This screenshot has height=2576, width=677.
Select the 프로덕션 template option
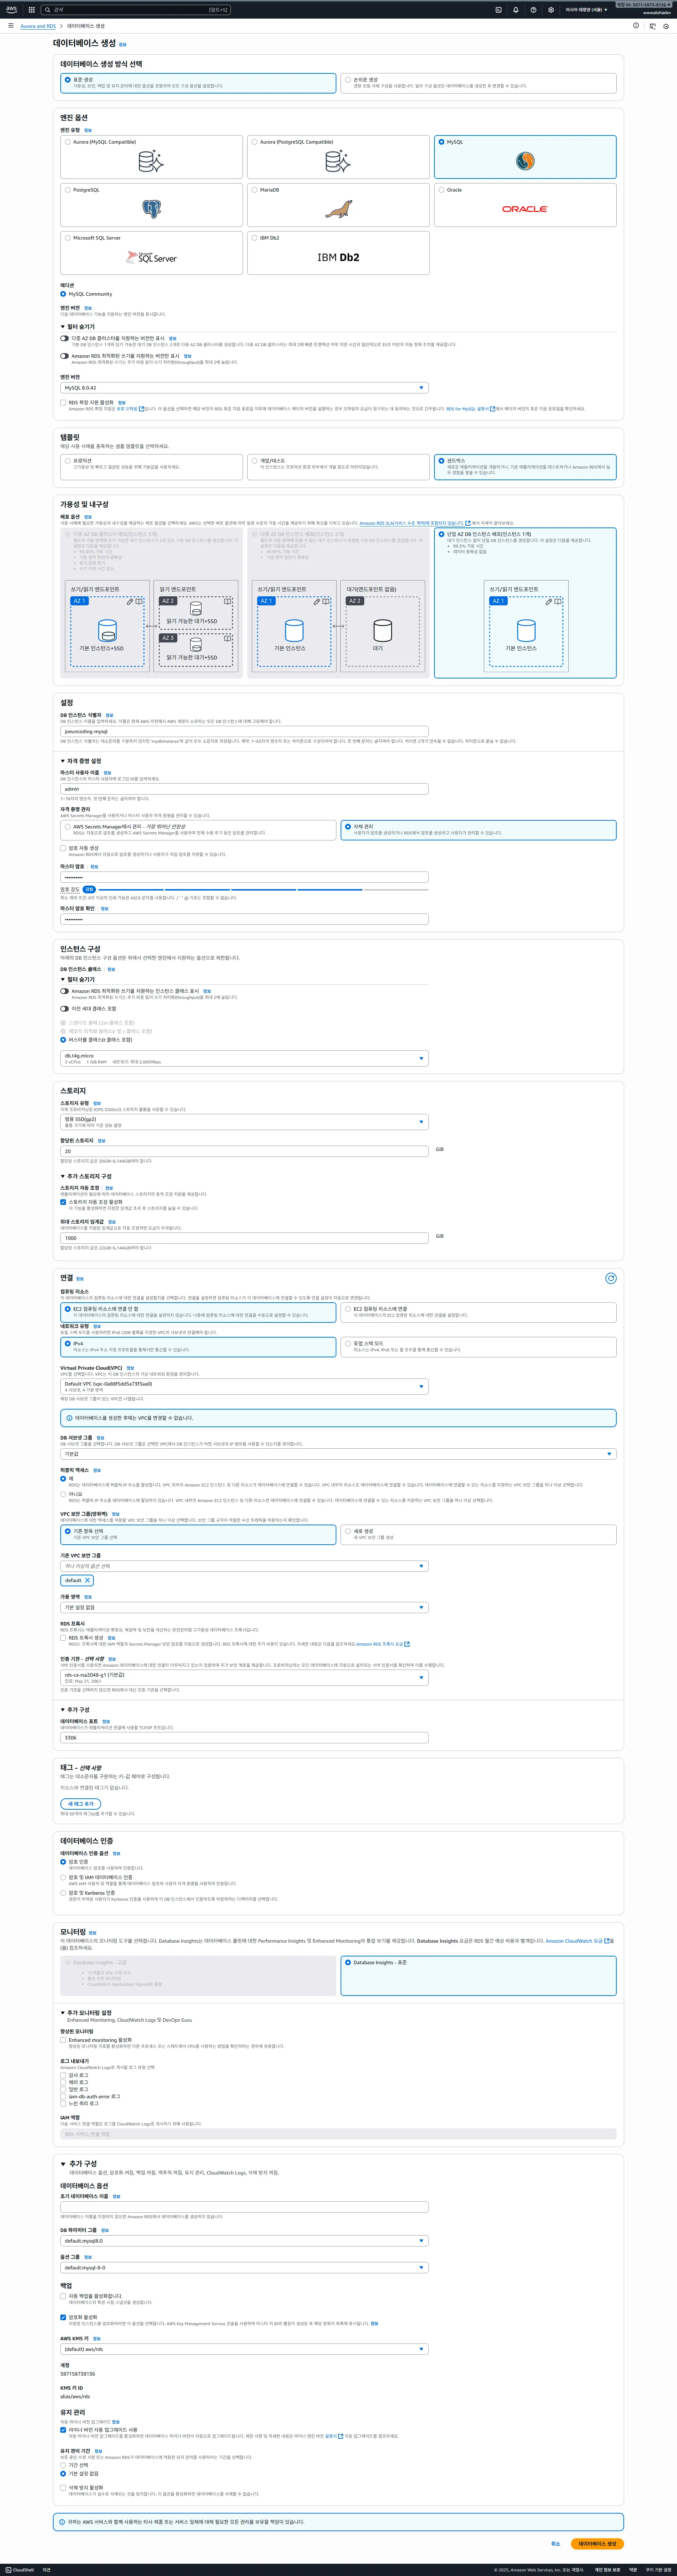pos(68,461)
